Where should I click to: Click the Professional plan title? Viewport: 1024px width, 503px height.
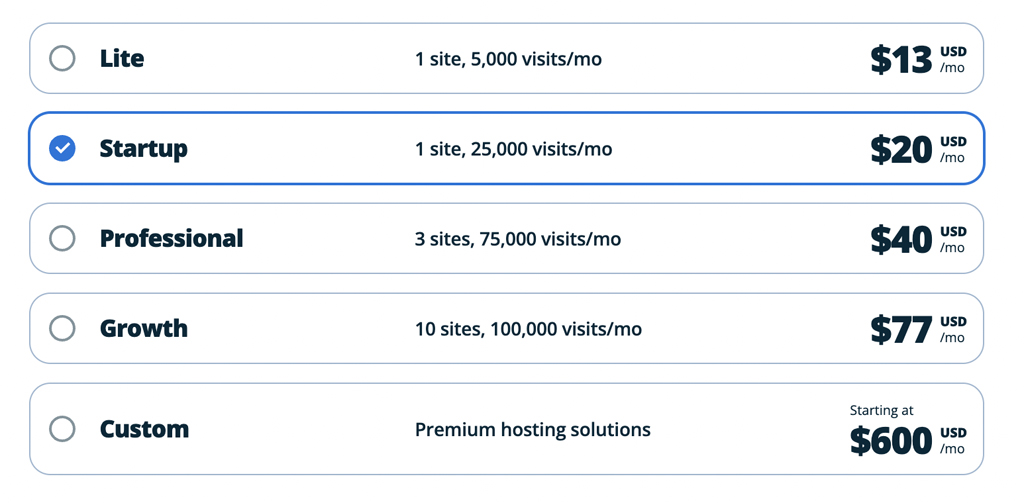pos(171,238)
